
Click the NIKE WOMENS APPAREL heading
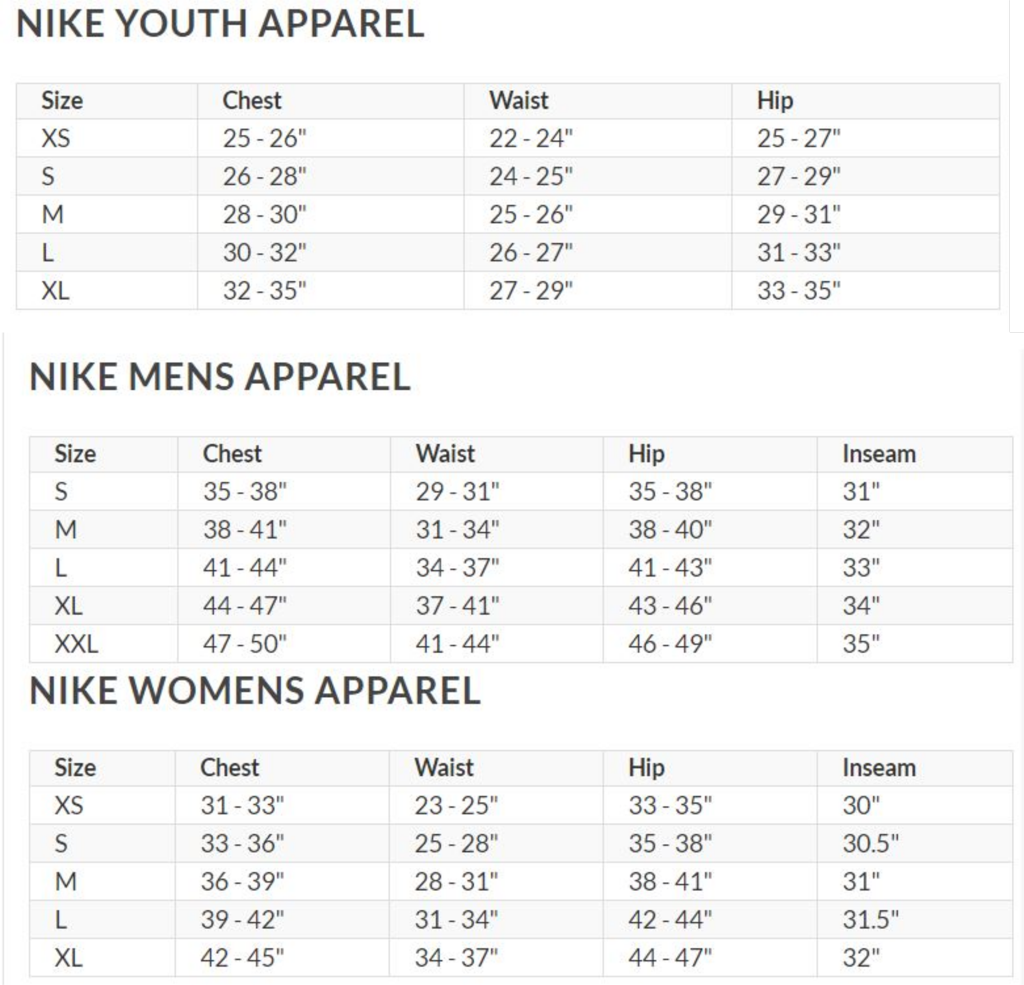tap(255, 691)
